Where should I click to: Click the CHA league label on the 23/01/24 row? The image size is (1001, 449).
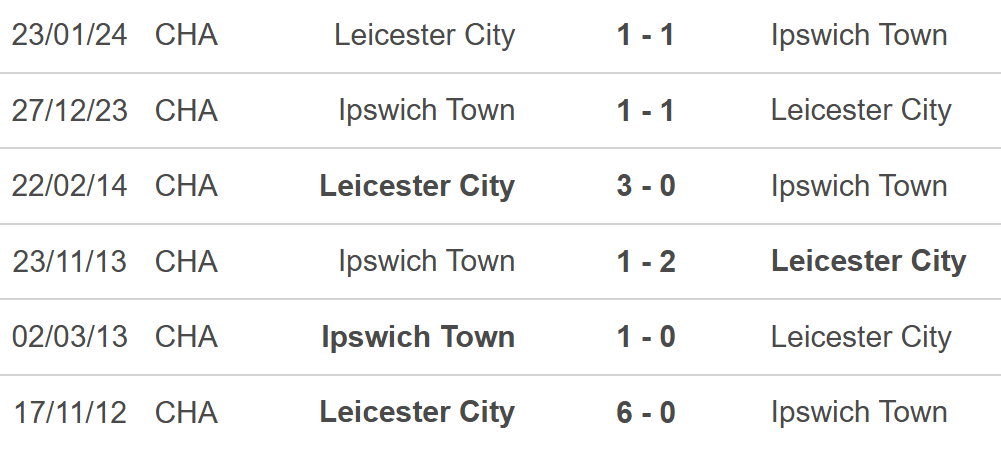point(186,34)
